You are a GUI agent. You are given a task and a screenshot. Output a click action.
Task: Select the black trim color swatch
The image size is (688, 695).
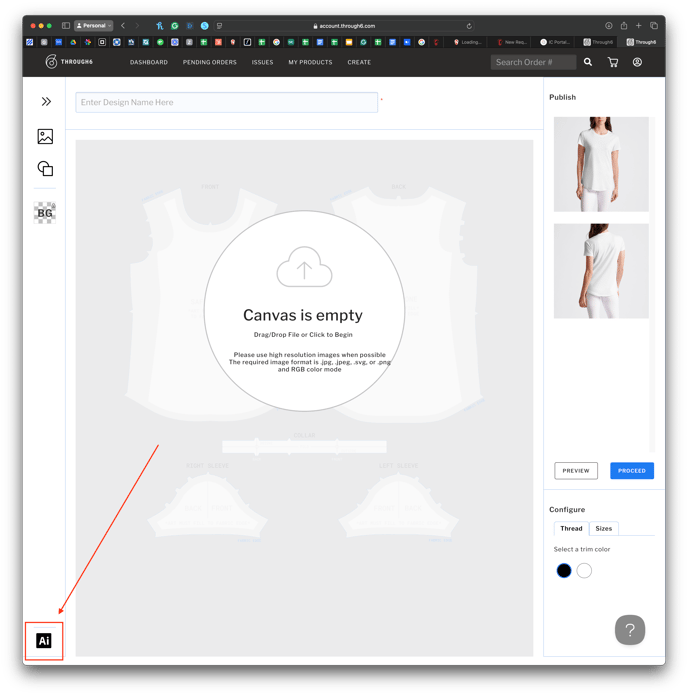click(x=564, y=570)
